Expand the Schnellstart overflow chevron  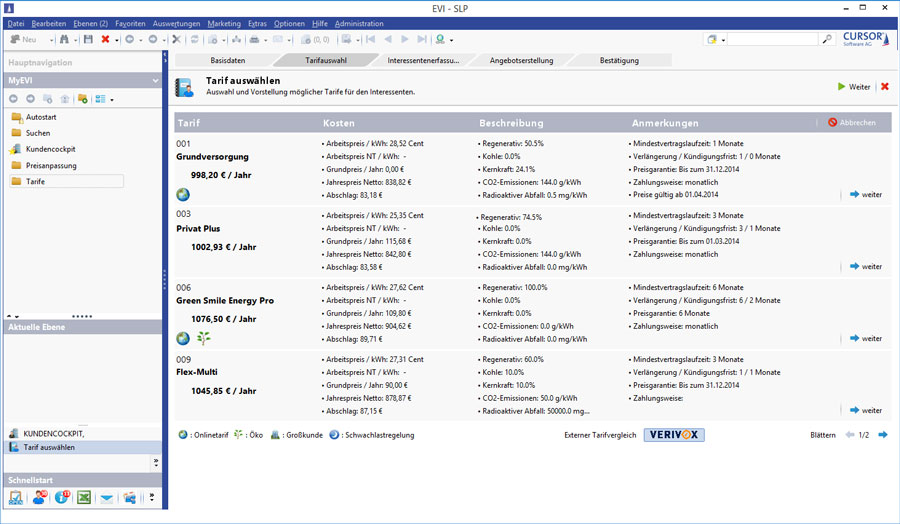point(152,497)
